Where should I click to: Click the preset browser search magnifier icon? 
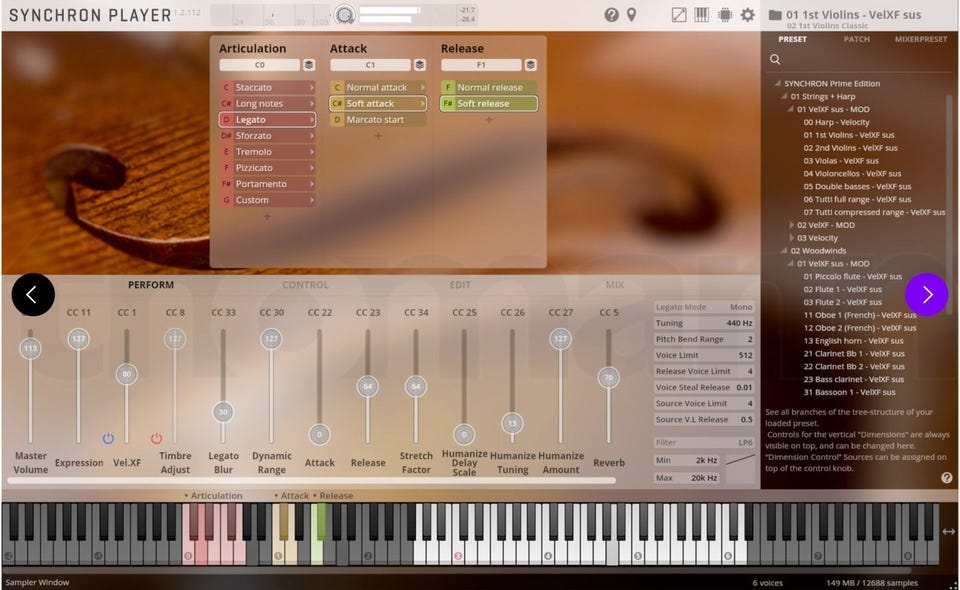[x=775, y=60]
